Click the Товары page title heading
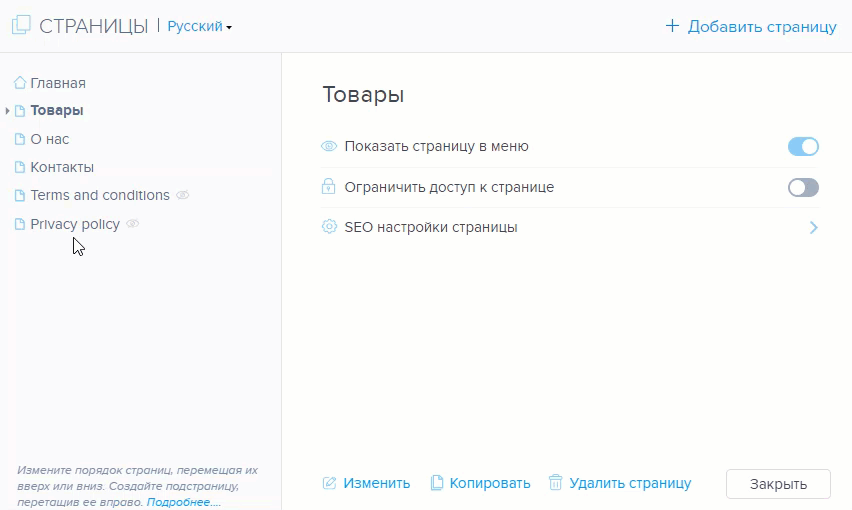 point(363,95)
